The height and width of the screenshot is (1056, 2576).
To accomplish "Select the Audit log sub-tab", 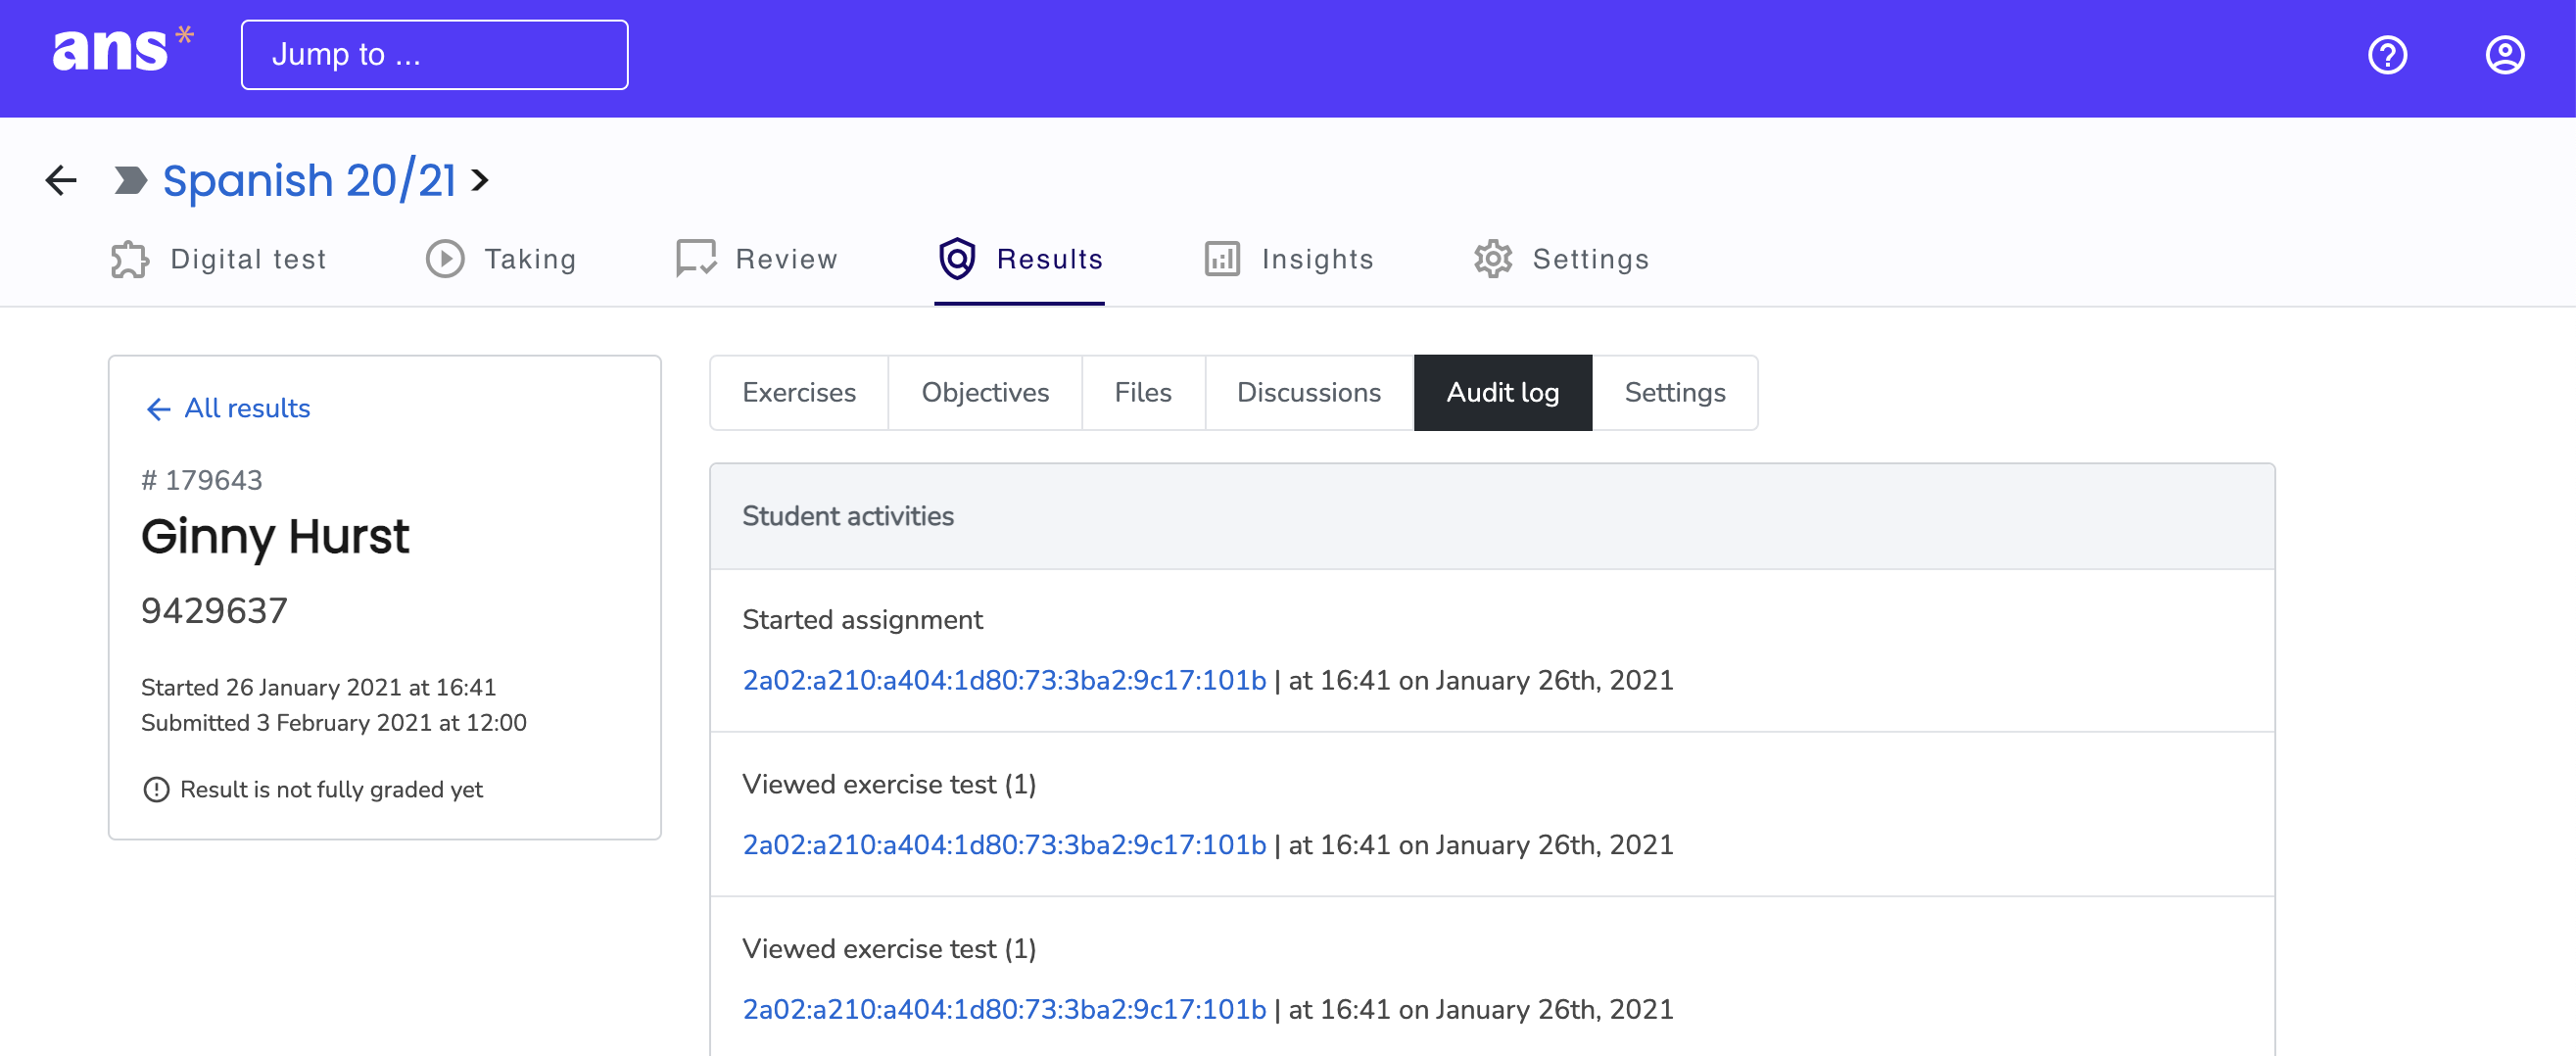I will point(1502,393).
